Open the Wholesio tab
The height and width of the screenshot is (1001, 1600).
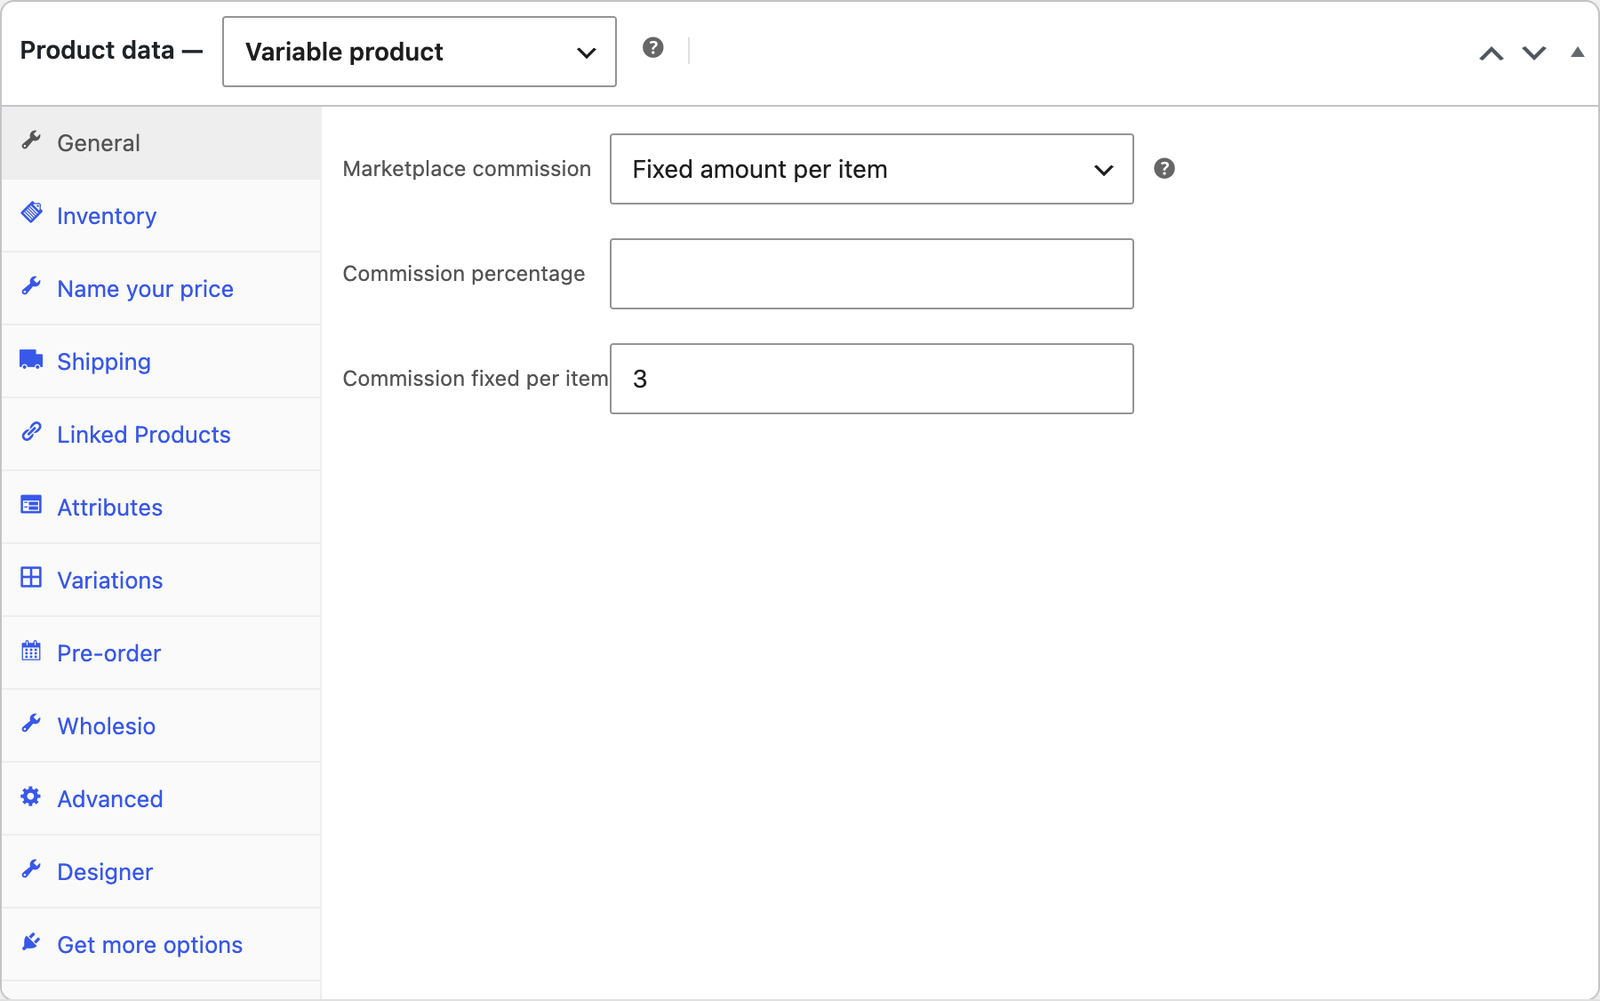pyautogui.click(x=161, y=726)
